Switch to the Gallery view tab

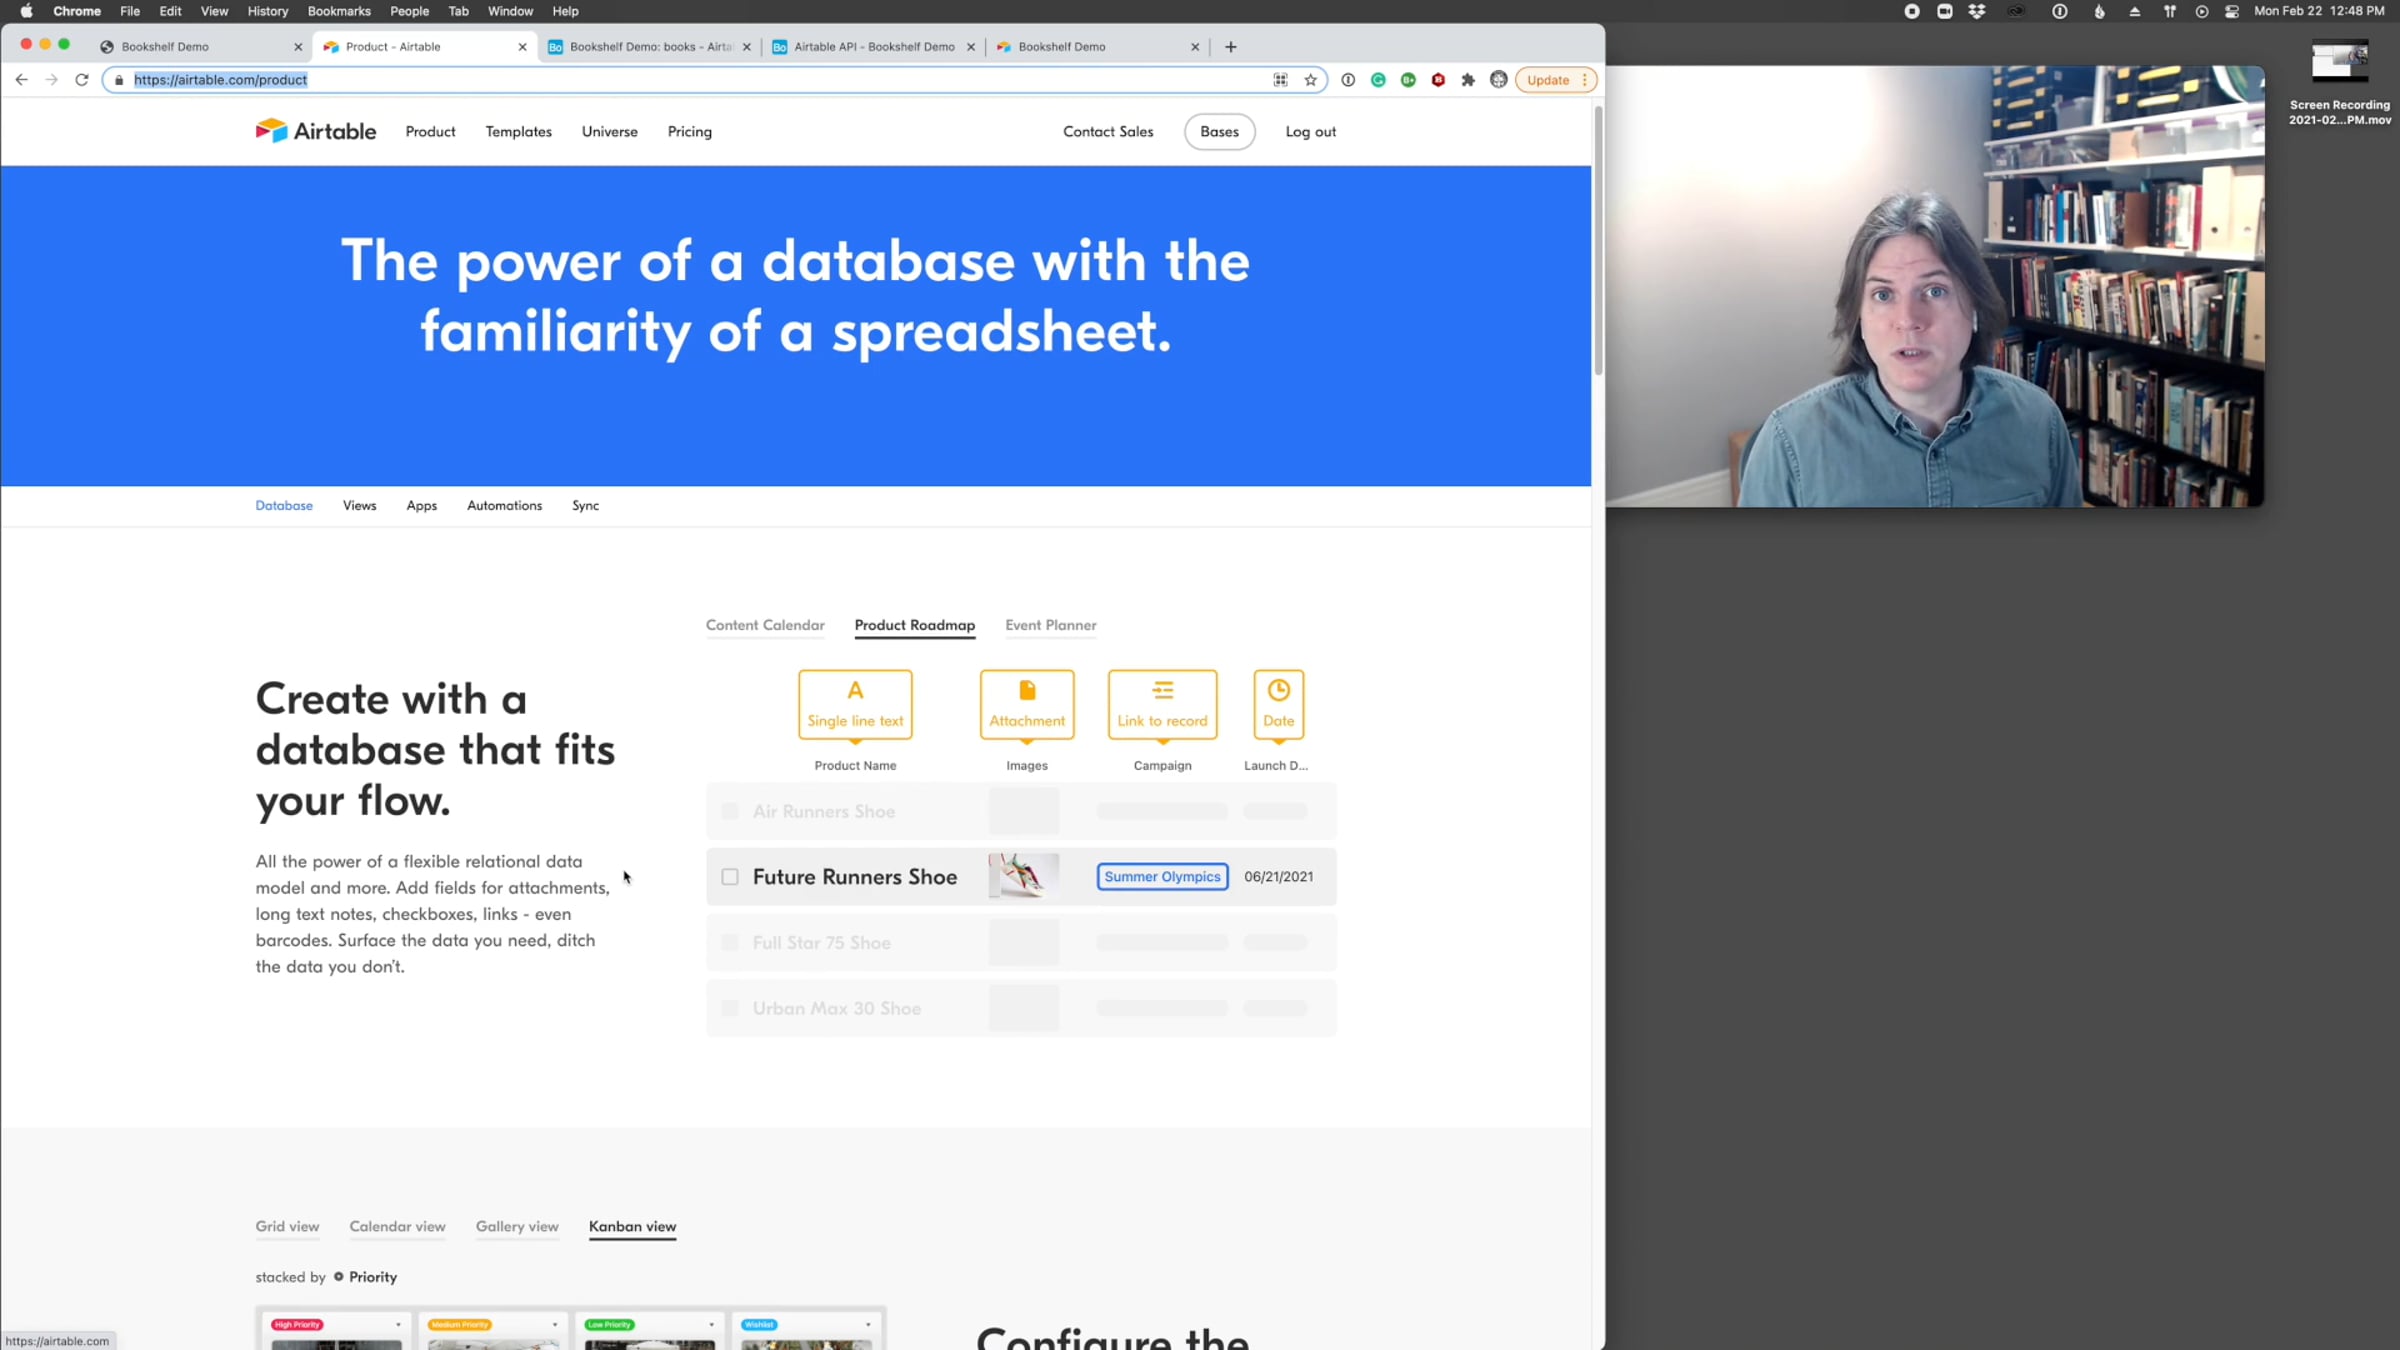pyautogui.click(x=517, y=1227)
